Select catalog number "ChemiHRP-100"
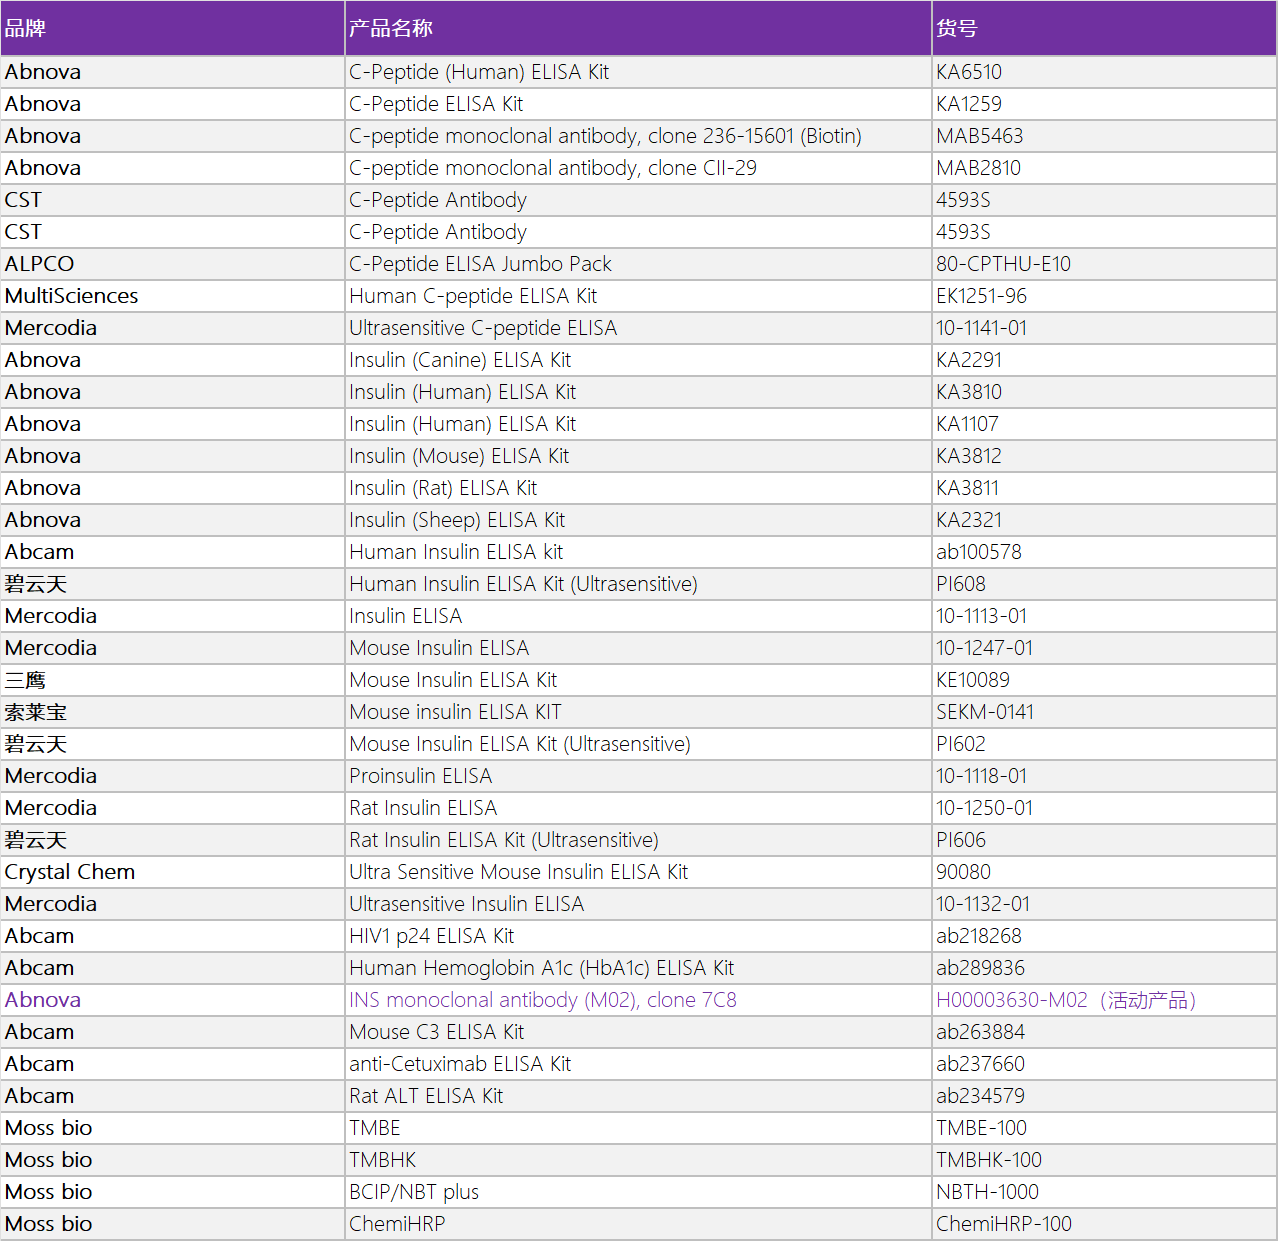Image resolution: width=1278 pixels, height=1241 pixels. pos(1004,1224)
